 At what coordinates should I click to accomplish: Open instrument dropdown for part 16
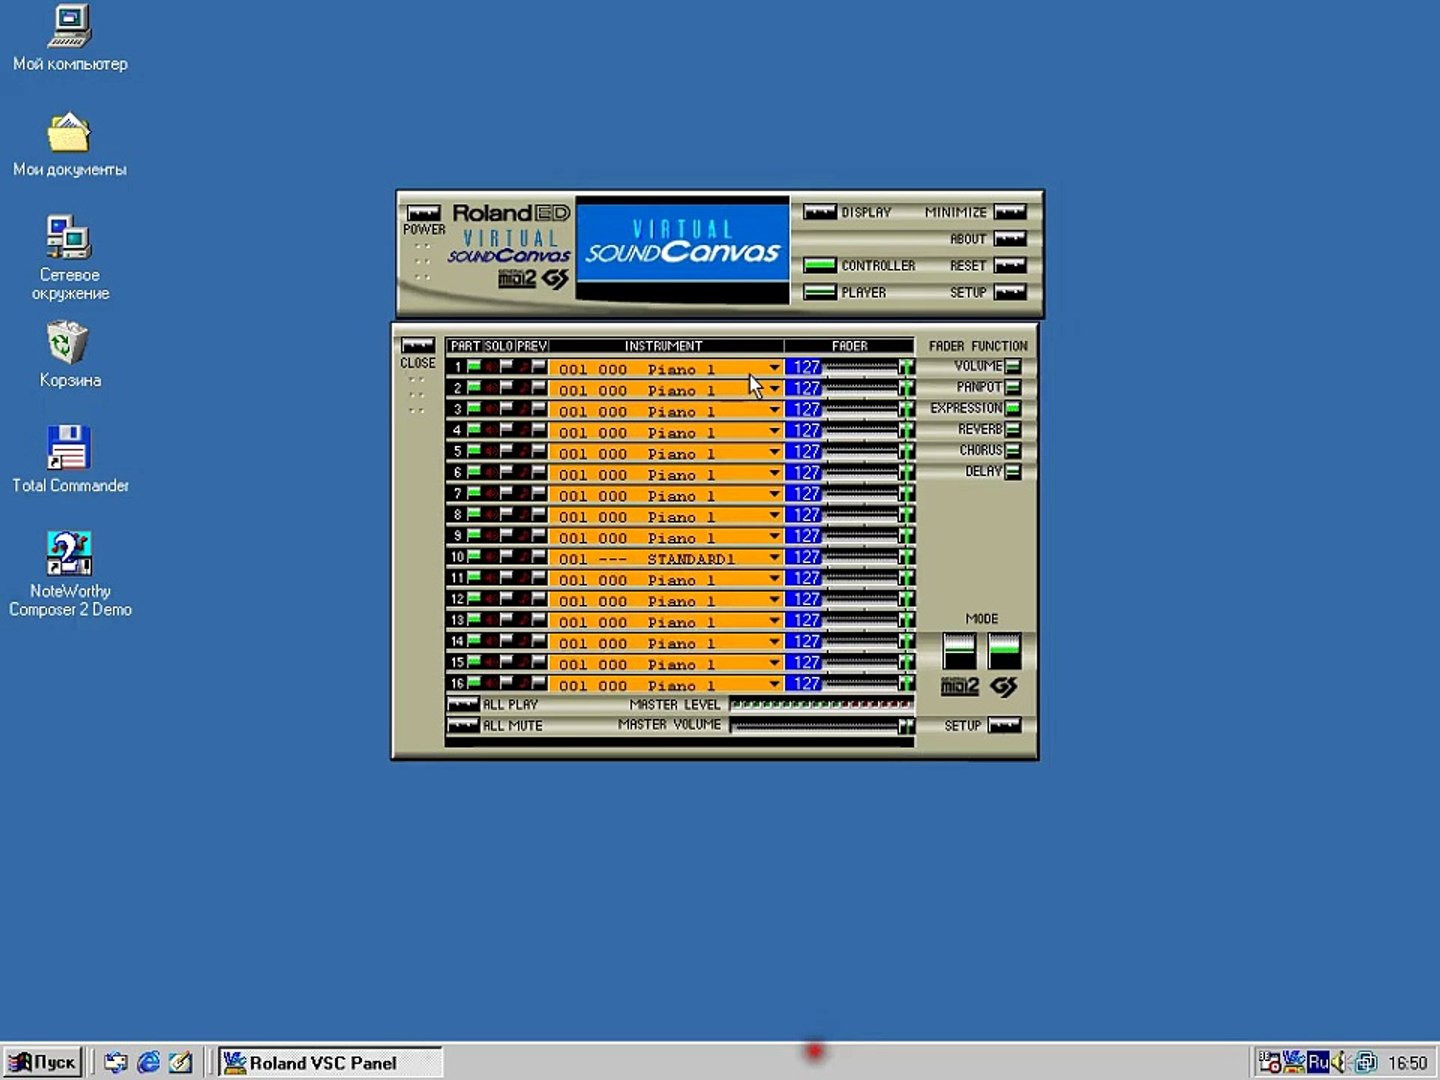pos(774,683)
